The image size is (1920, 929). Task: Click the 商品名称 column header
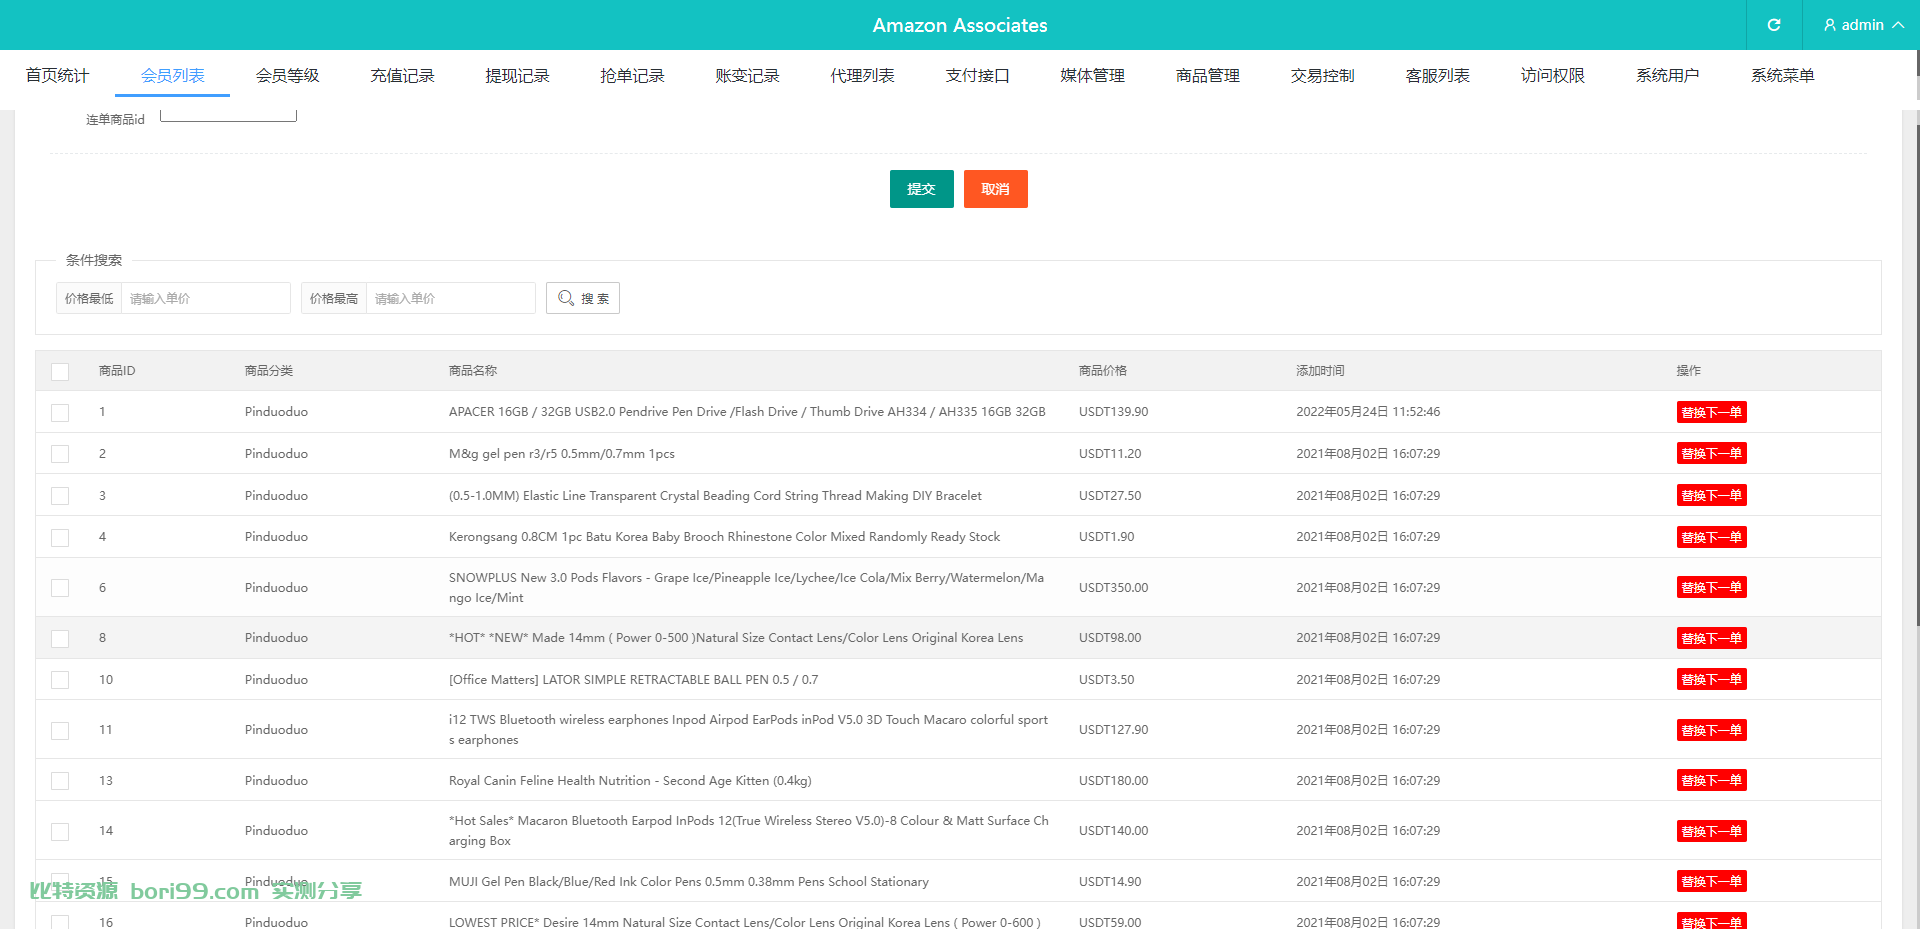tap(473, 371)
